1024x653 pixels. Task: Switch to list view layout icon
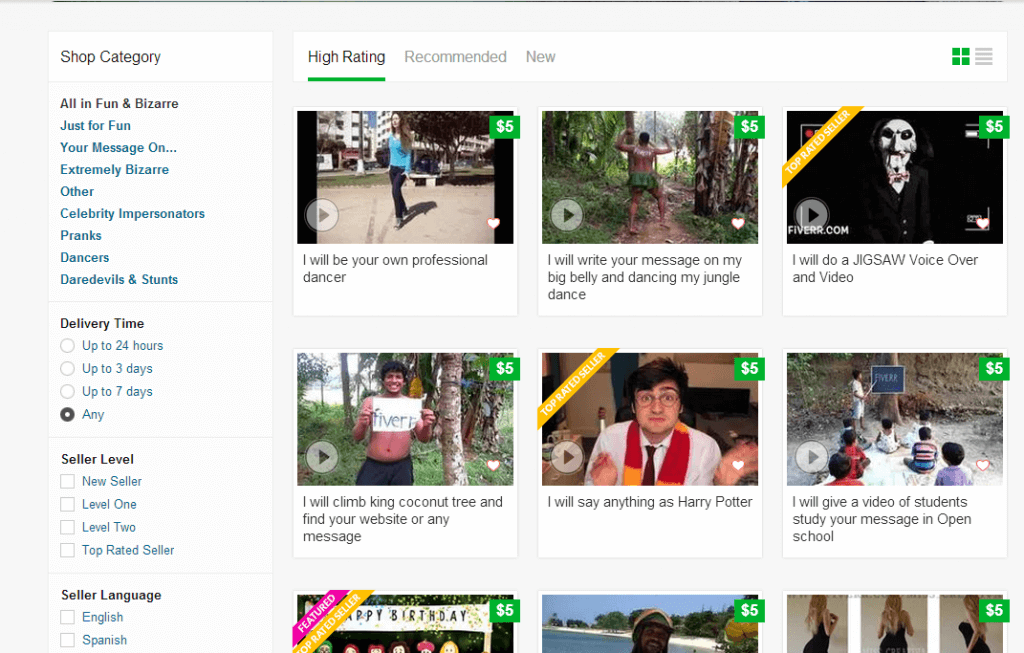984,57
